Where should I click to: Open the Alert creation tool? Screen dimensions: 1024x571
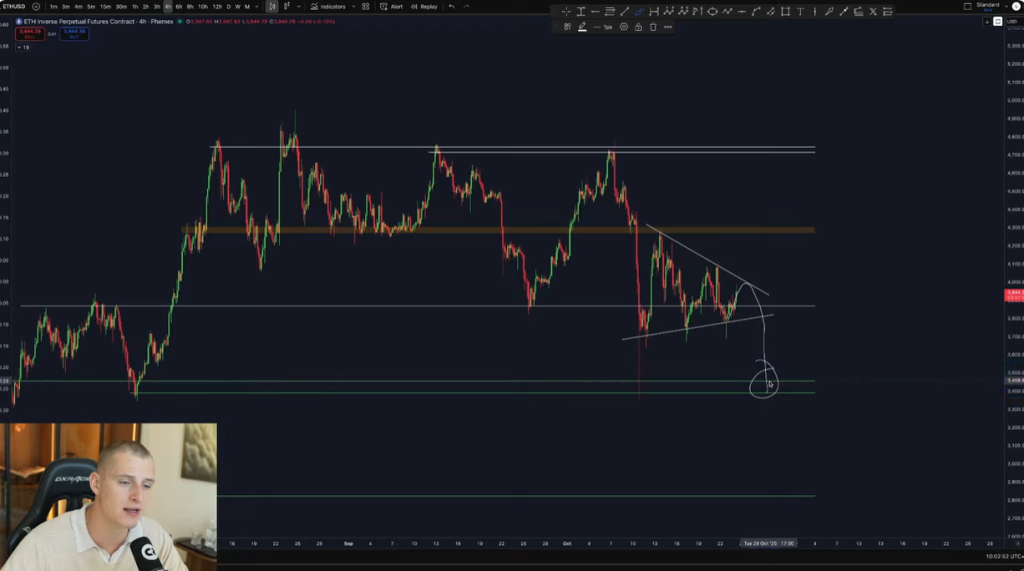tap(392, 6)
